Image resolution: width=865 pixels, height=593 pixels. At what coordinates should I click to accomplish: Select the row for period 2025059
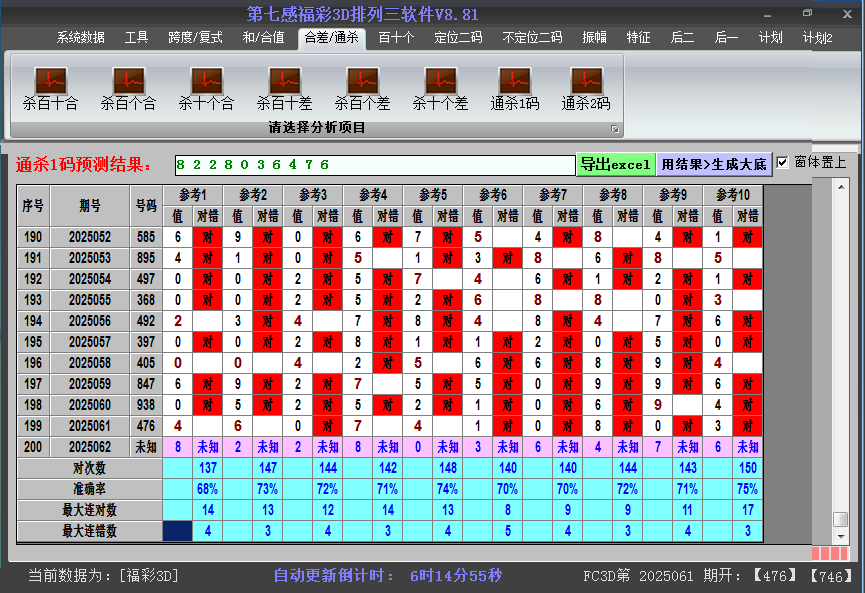389,384
